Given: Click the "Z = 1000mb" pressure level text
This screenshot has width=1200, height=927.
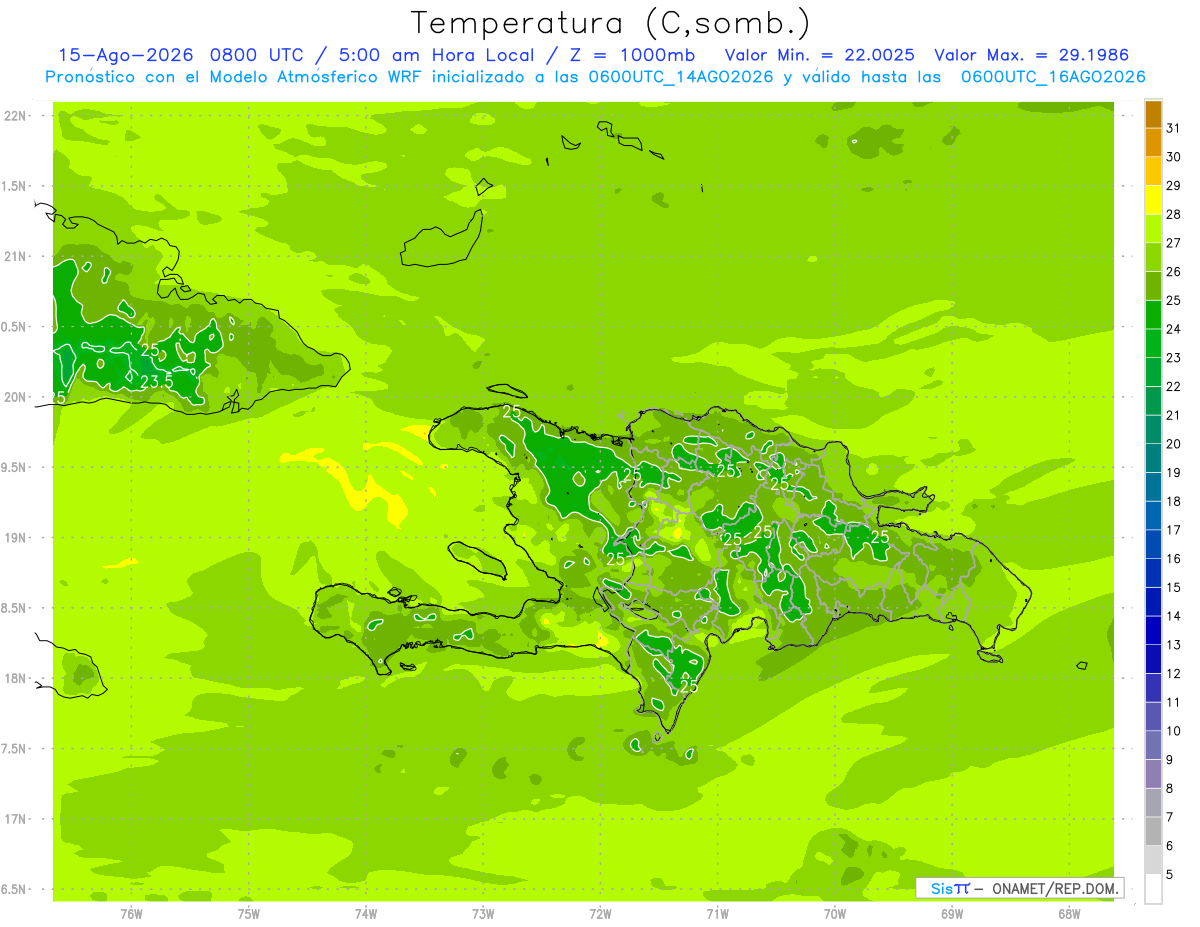Looking at the screenshot, I should pyautogui.click(x=635, y=55).
